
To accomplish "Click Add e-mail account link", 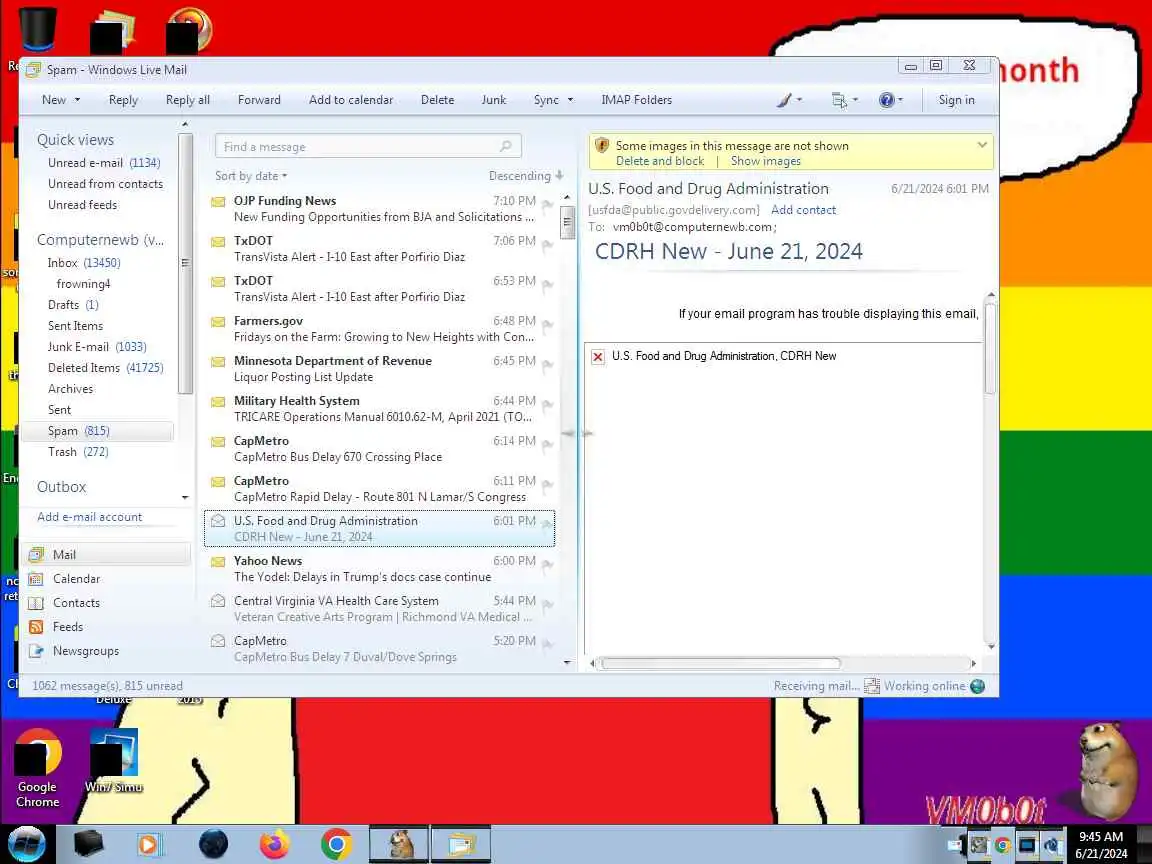I will pyautogui.click(x=90, y=517).
